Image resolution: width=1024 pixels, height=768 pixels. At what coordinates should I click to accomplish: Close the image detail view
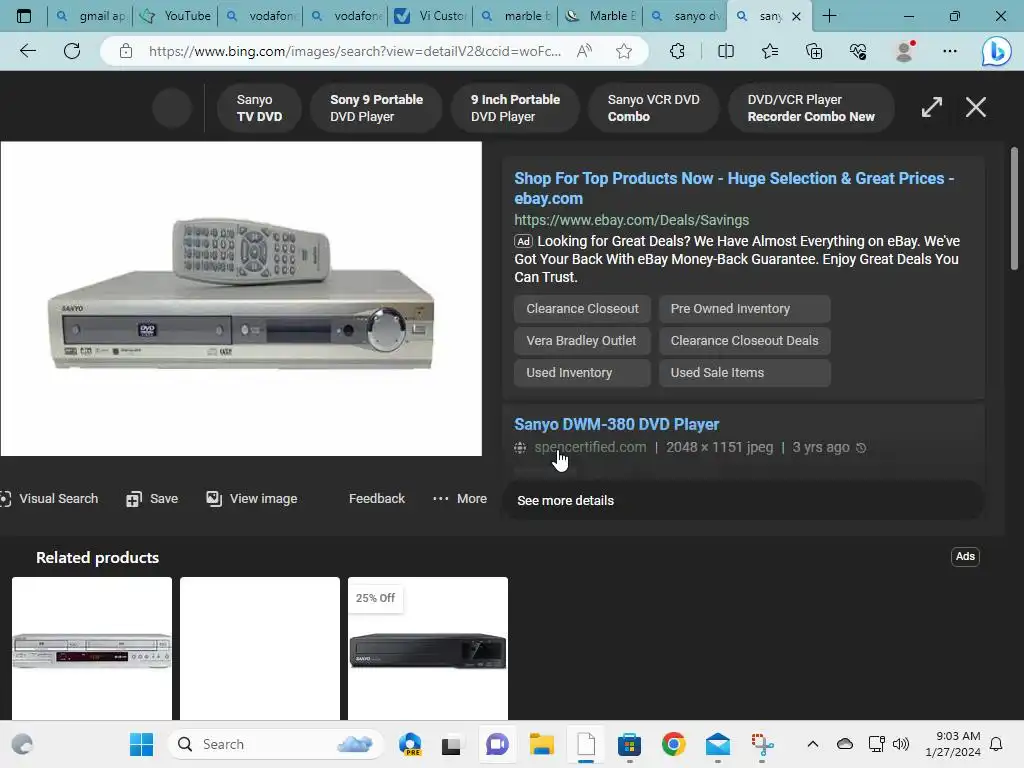[x=976, y=107]
